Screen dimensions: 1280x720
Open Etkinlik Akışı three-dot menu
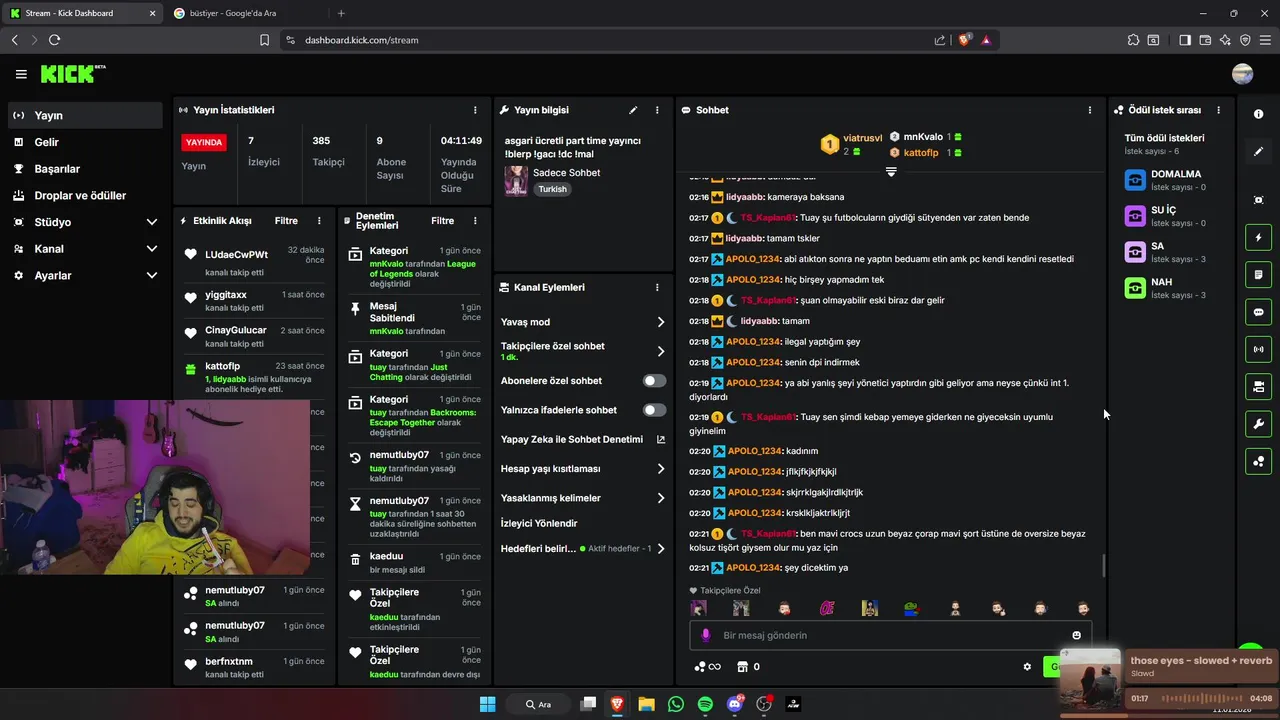319,221
